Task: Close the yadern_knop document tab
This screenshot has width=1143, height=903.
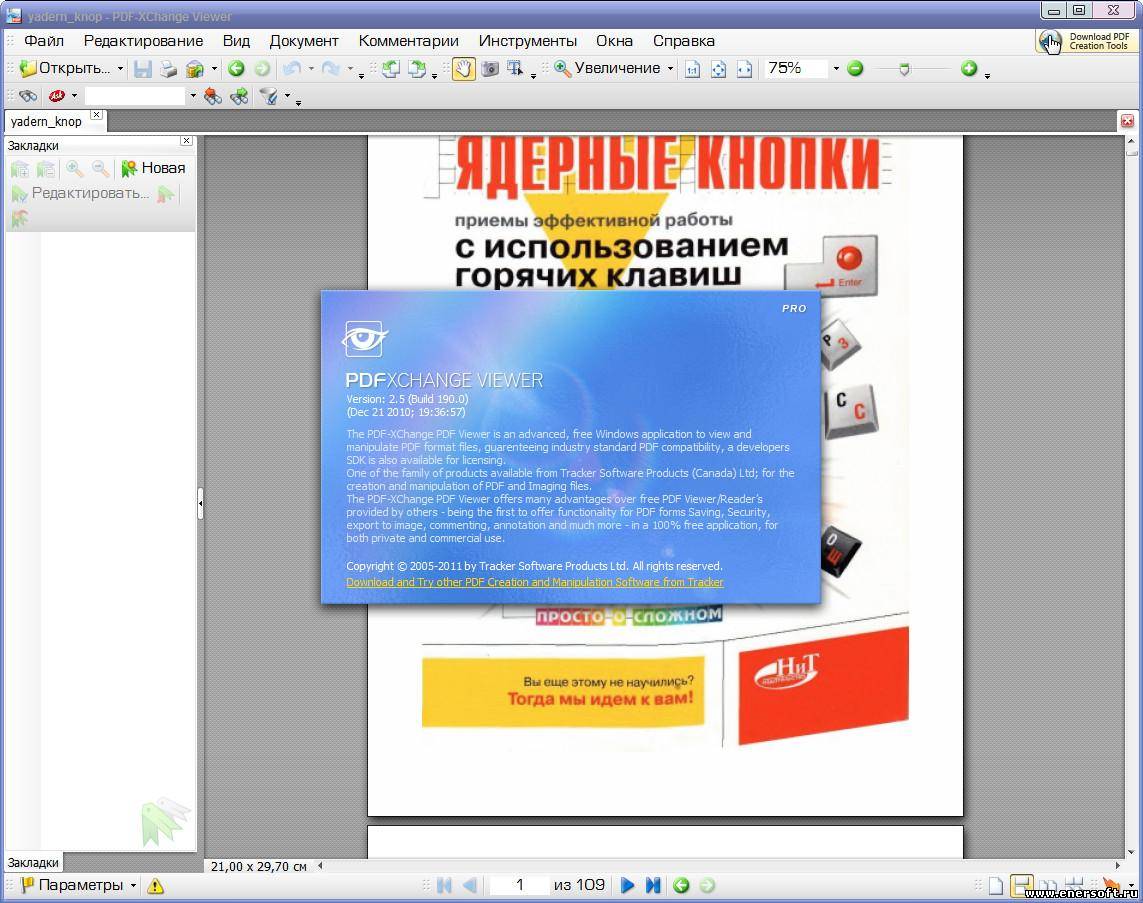Action: tap(96, 115)
